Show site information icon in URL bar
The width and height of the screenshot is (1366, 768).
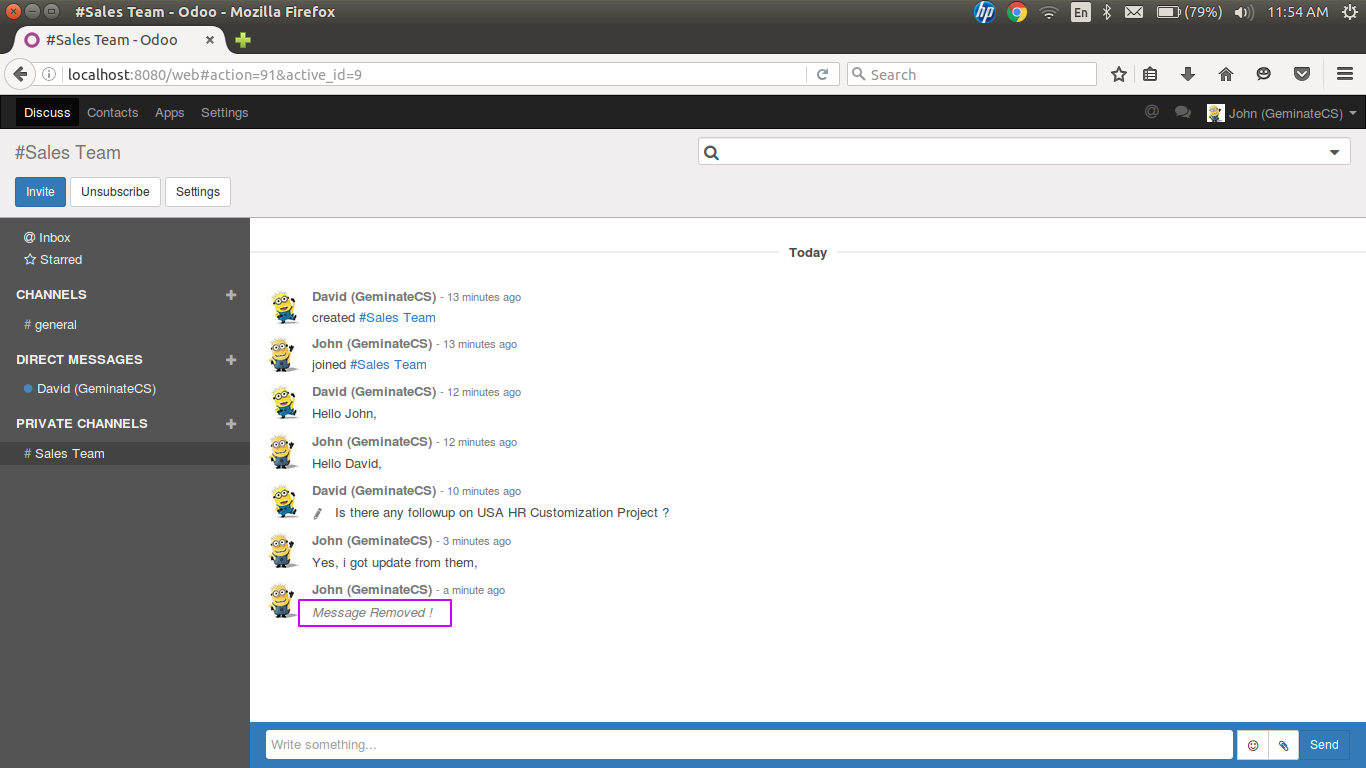[x=49, y=74]
